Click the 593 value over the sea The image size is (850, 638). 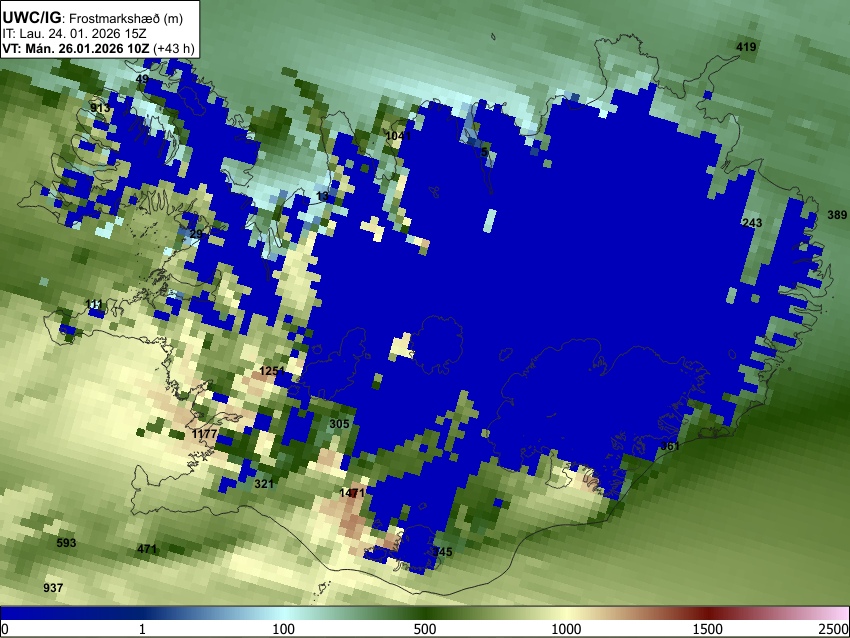coord(66,543)
